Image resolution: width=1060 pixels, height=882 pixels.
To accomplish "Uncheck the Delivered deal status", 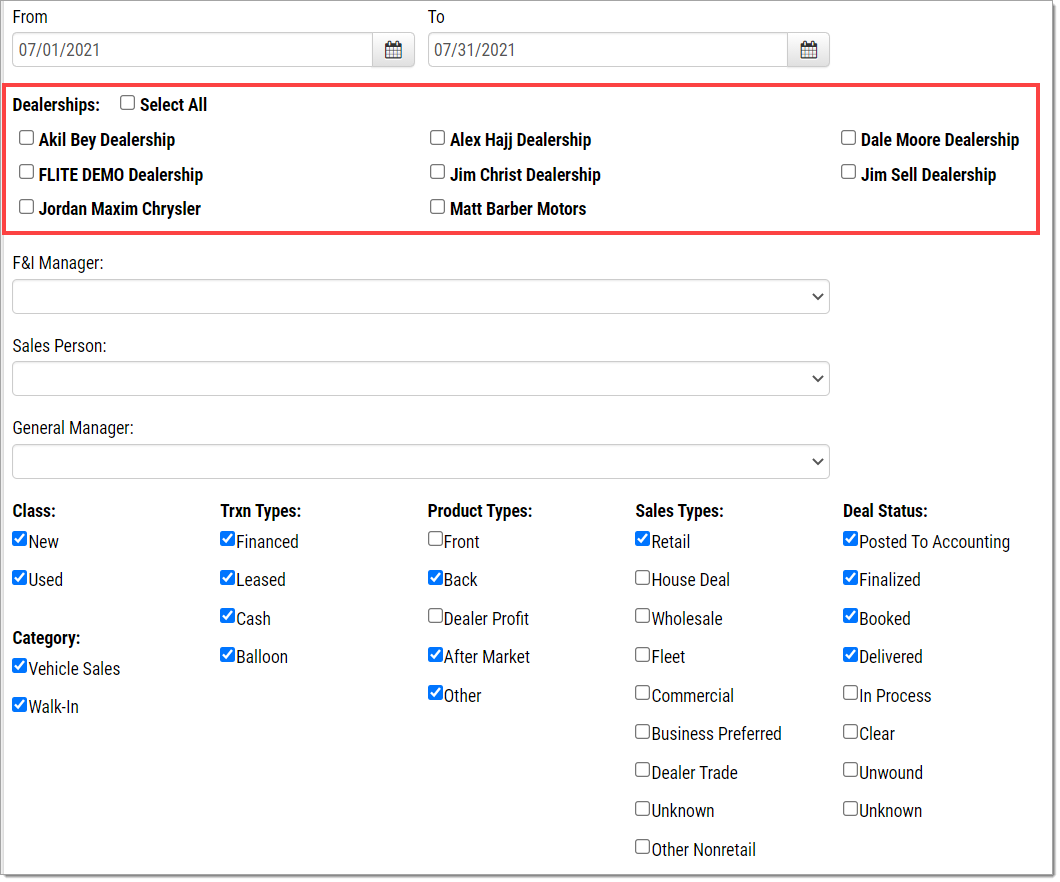I will coord(850,655).
